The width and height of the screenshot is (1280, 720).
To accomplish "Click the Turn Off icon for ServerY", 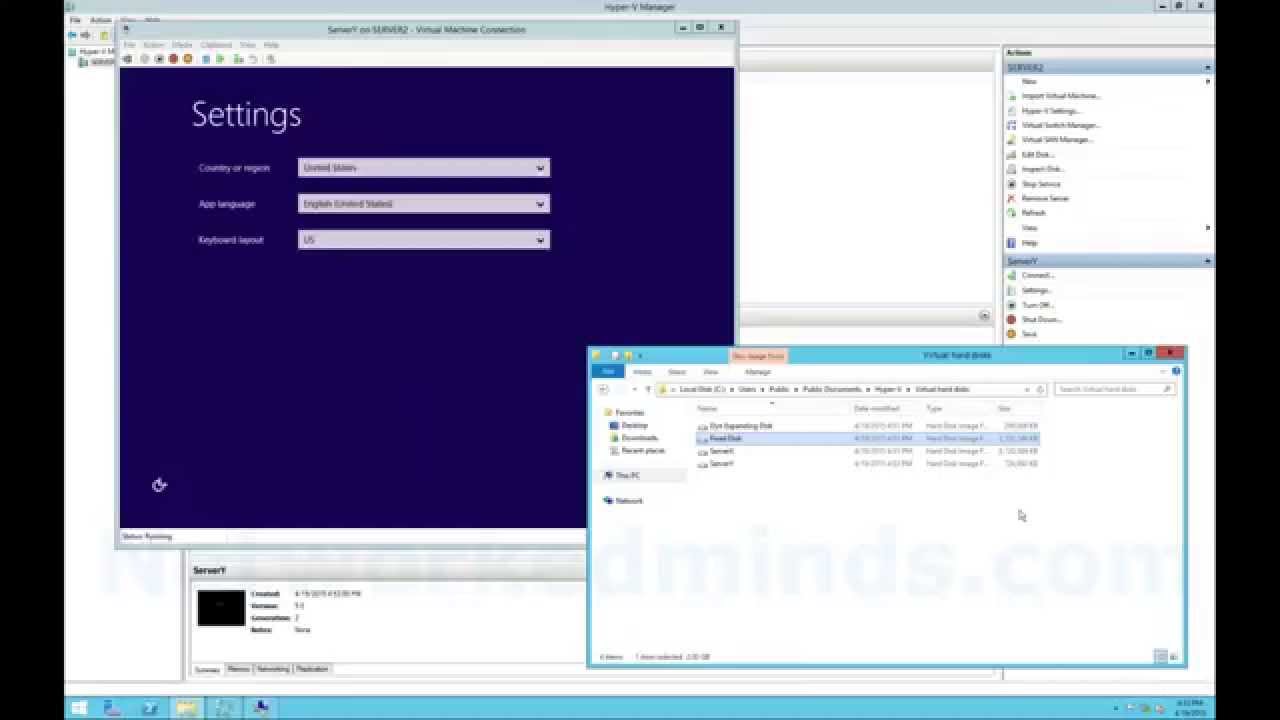I will click(x=1012, y=305).
